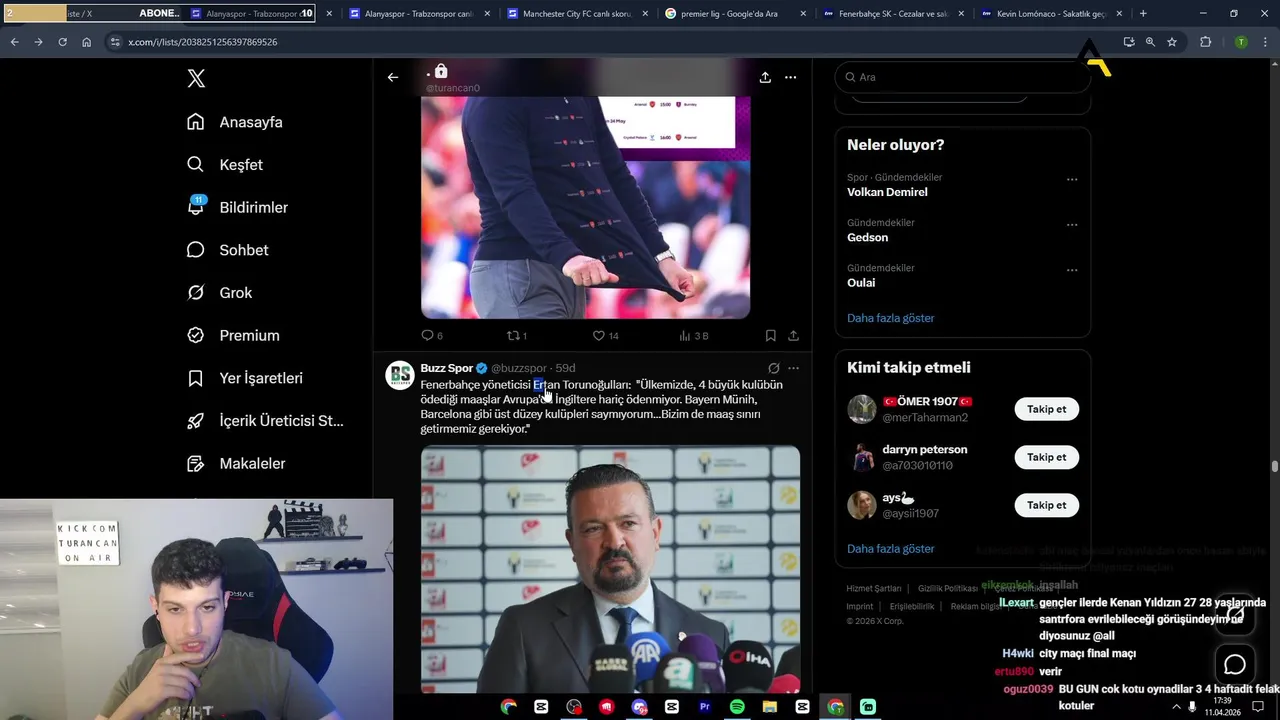Open Volkan Demirel trend
This screenshot has width=1280, height=720.
tap(887, 192)
